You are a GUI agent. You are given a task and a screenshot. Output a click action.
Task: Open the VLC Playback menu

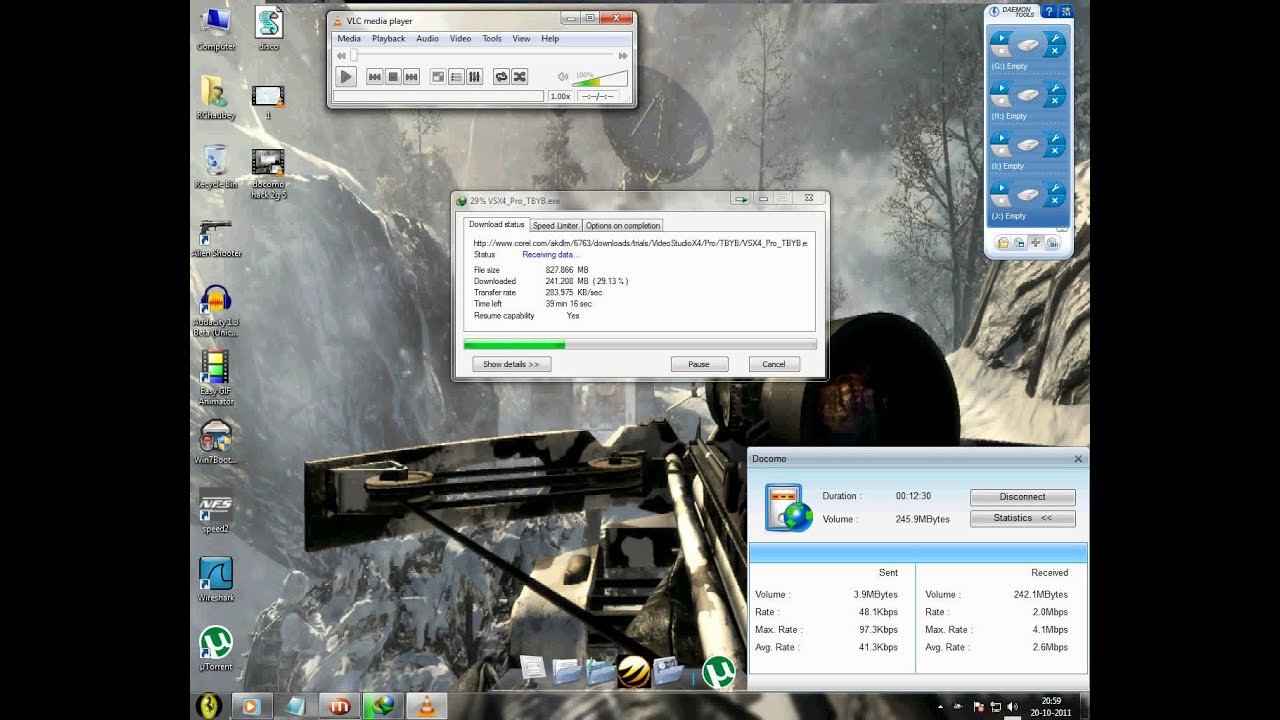pyautogui.click(x=389, y=39)
